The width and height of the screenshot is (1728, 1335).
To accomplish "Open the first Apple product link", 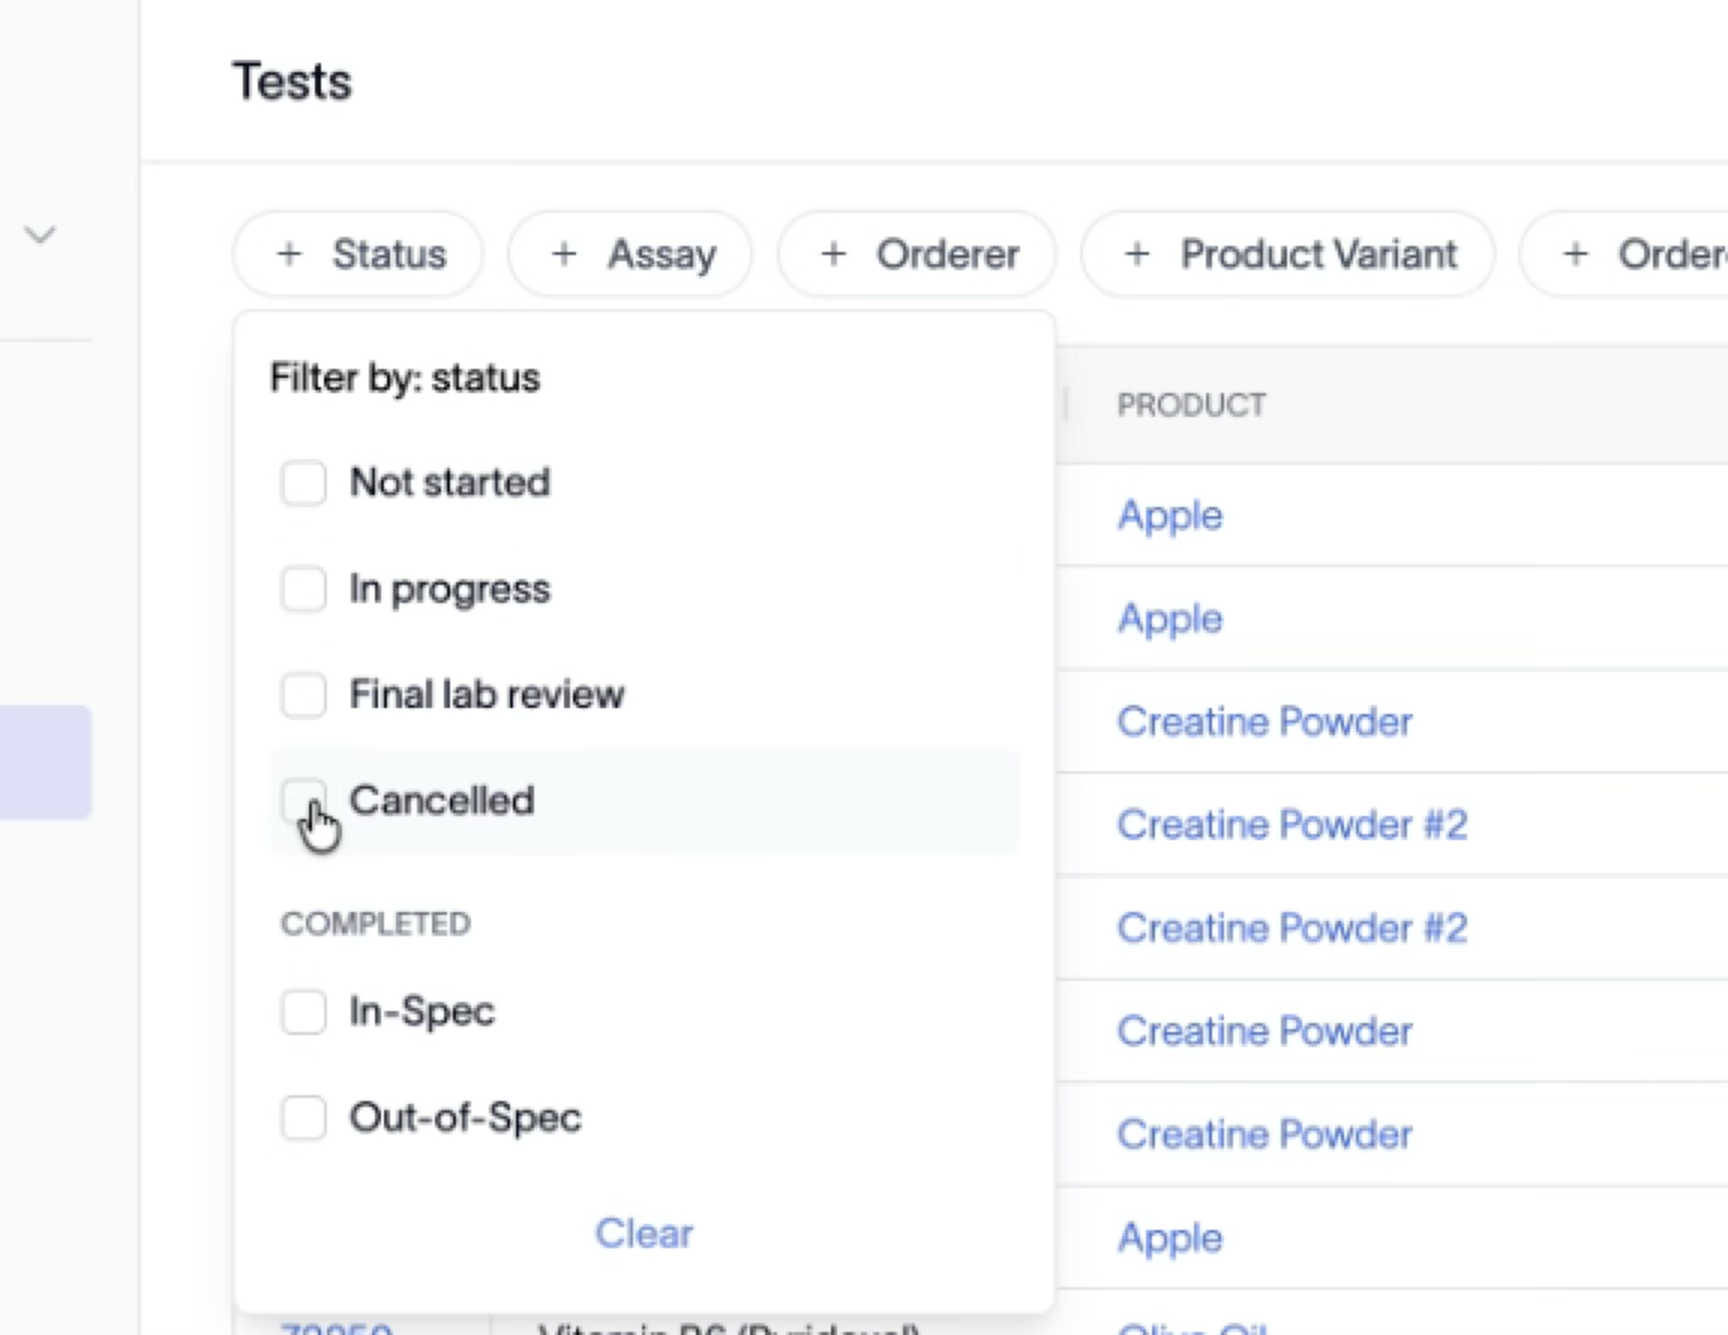I will point(1170,516).
